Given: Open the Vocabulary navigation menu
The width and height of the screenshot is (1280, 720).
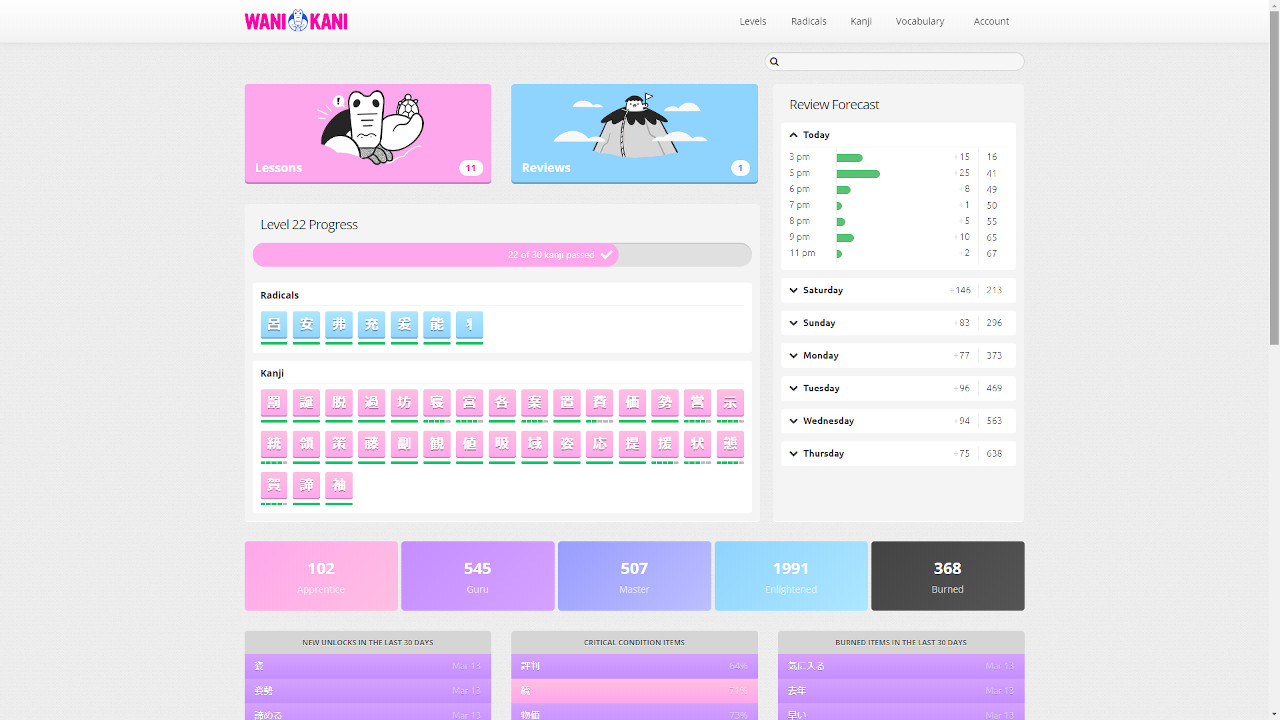Looking at the screenshot, I should pos(919,21).
